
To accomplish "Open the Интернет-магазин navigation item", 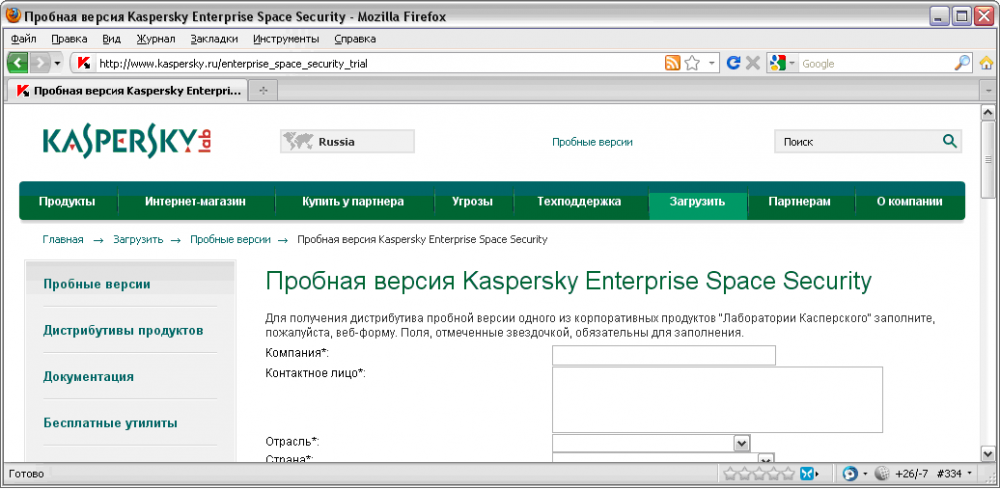I will (x=195, y=201).
